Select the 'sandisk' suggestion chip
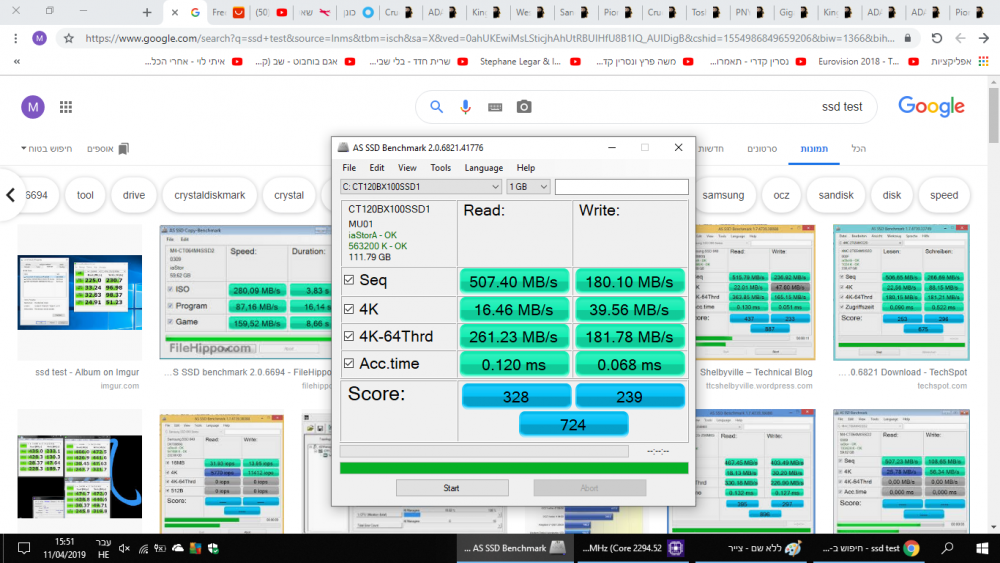Viewport: 1000px width, 563px height. click(835, 195)
